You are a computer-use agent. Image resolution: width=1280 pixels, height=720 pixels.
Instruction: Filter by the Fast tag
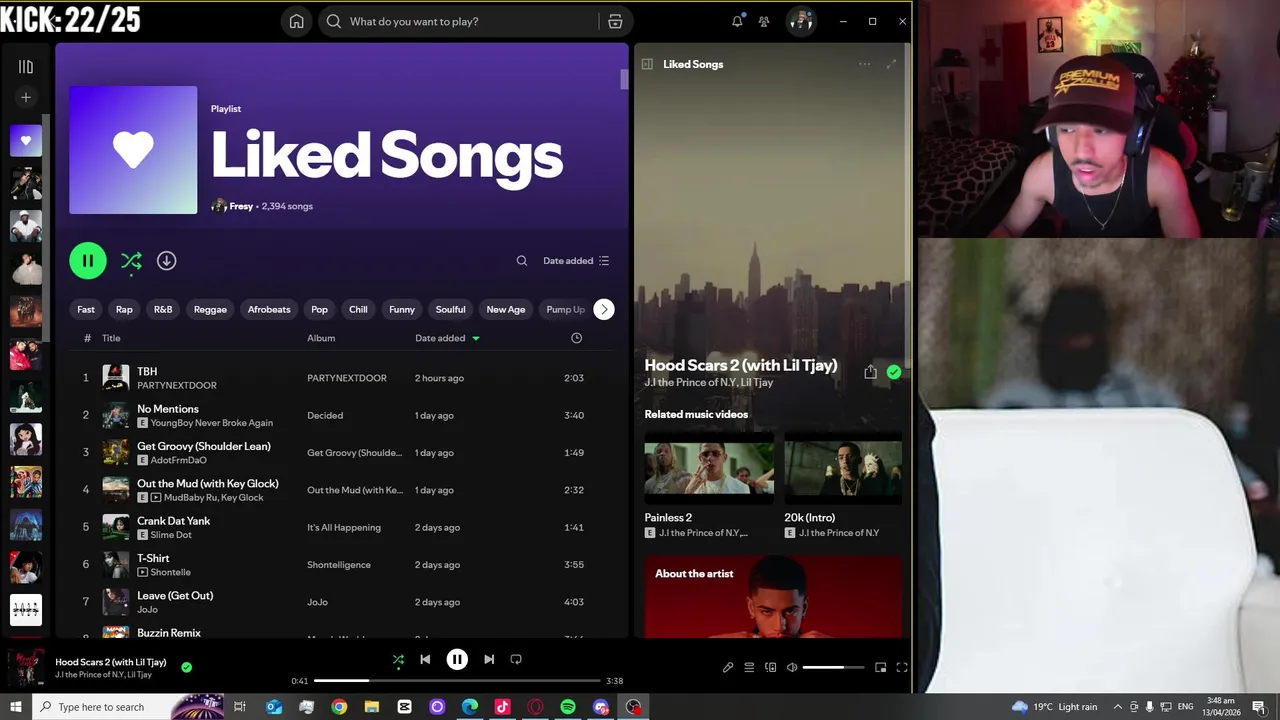[x=86, y=309]
